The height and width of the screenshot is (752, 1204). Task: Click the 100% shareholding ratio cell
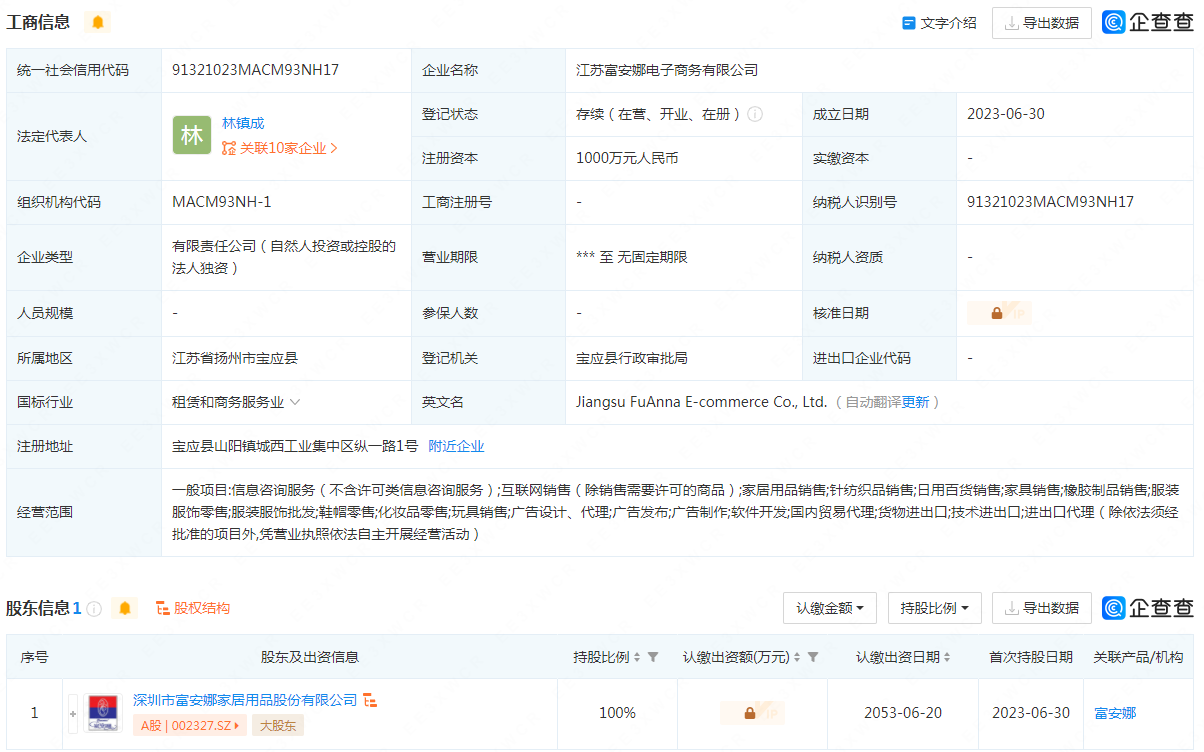coord(617,713)
